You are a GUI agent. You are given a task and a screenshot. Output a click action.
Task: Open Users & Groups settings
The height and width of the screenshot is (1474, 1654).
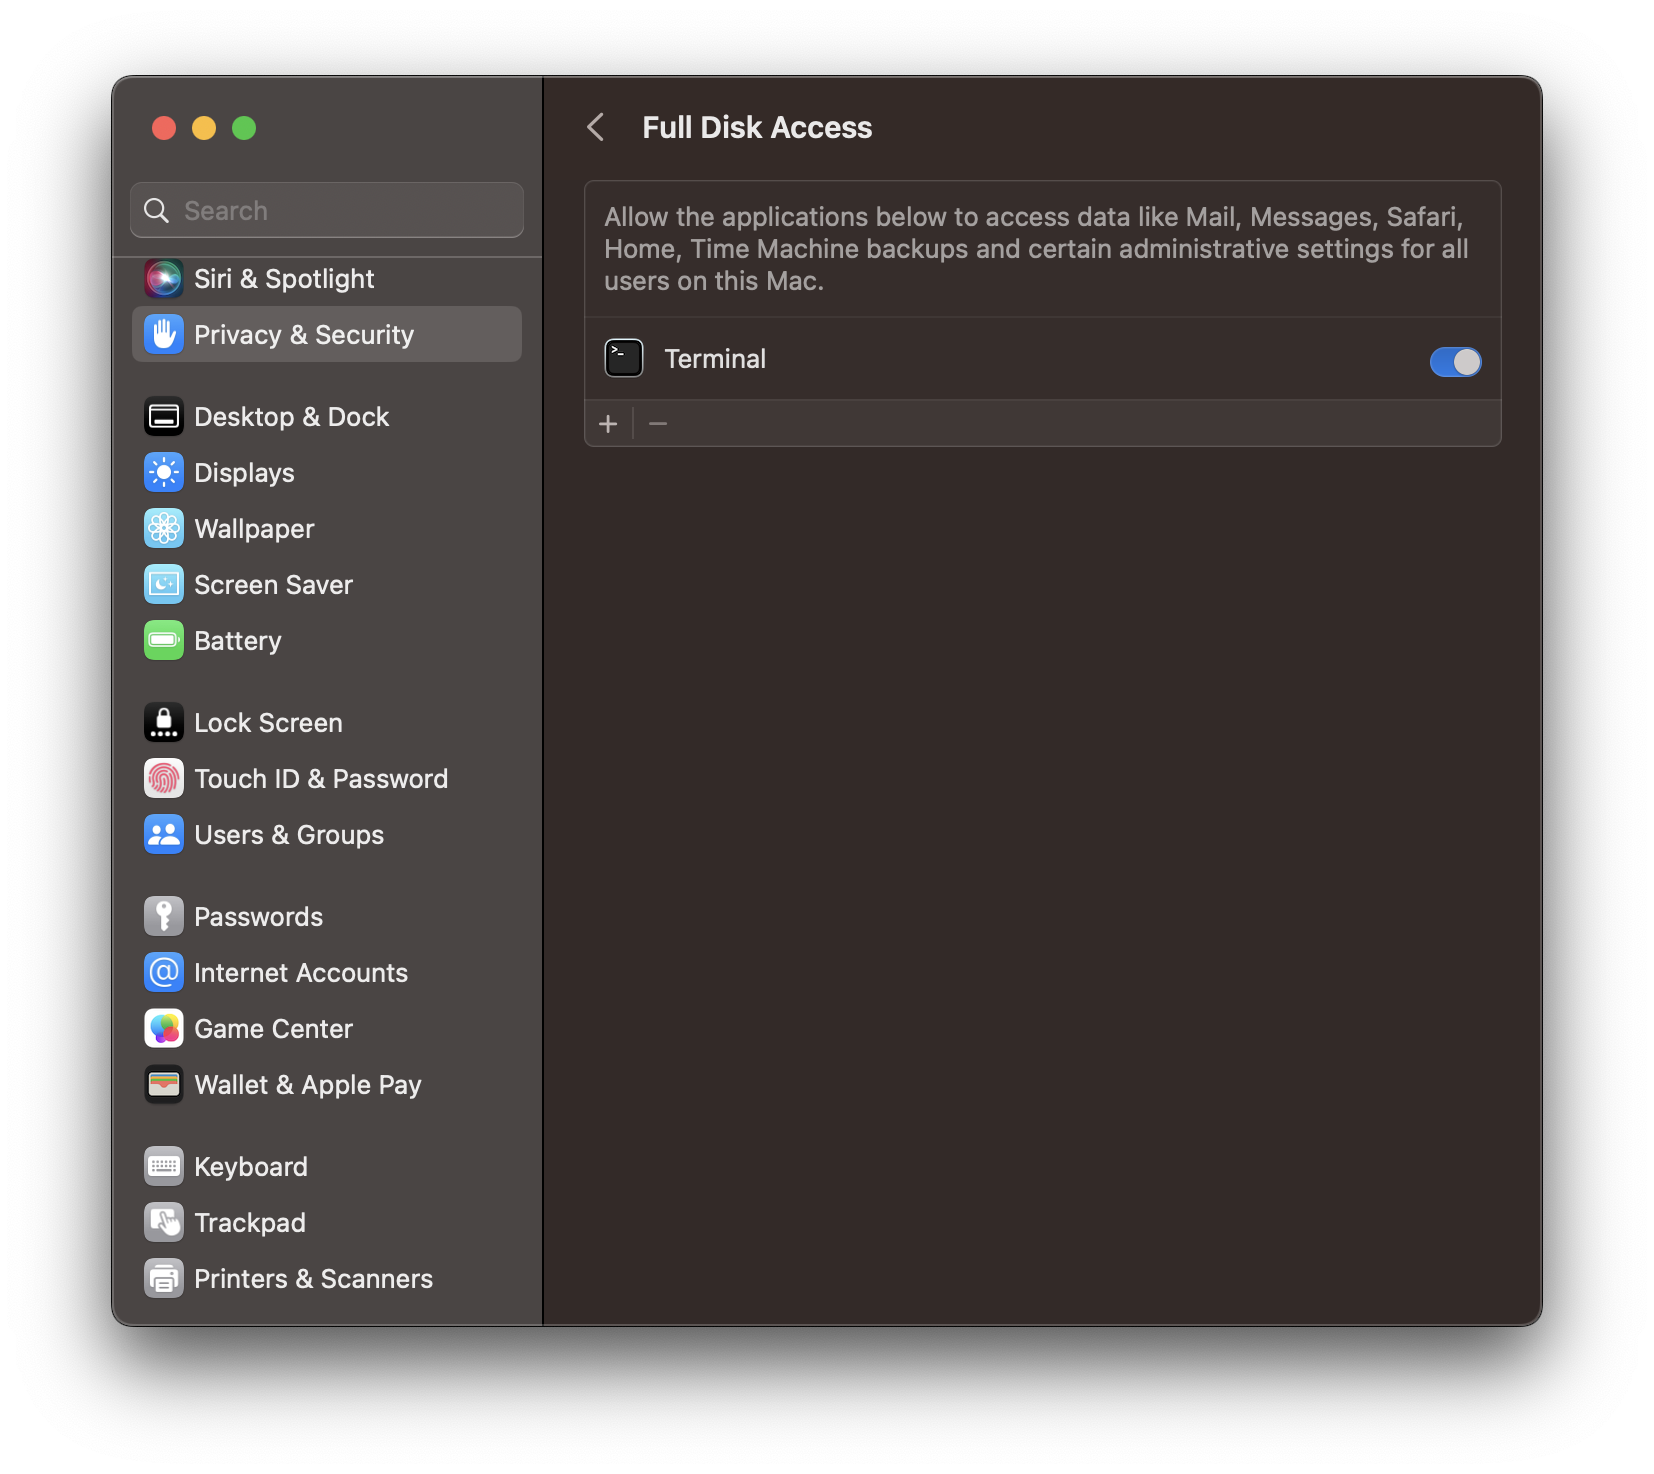(288, 834)
